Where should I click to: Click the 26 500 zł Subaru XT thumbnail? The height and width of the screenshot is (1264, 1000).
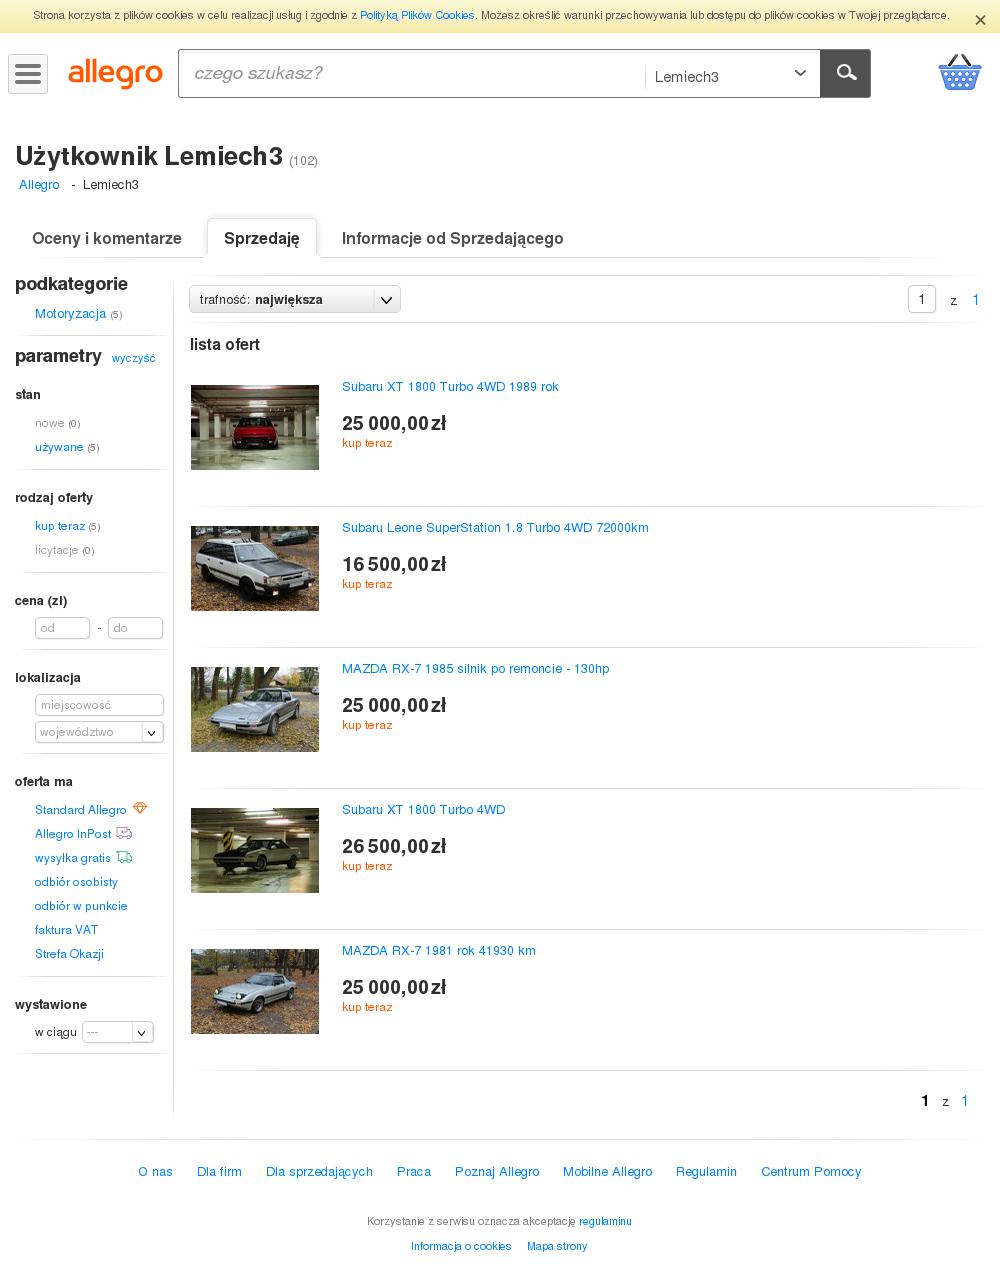pyautogui.click(x=255, y=850)
